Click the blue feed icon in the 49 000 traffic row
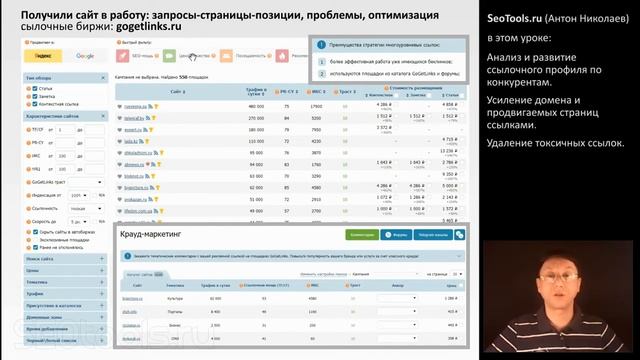Viewport: 640px width, 360px height. pos(156,211)
